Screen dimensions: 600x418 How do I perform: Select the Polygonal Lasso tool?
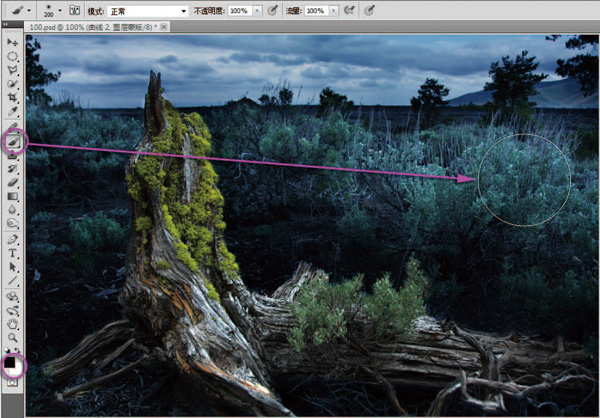click(x=13, y=71)
